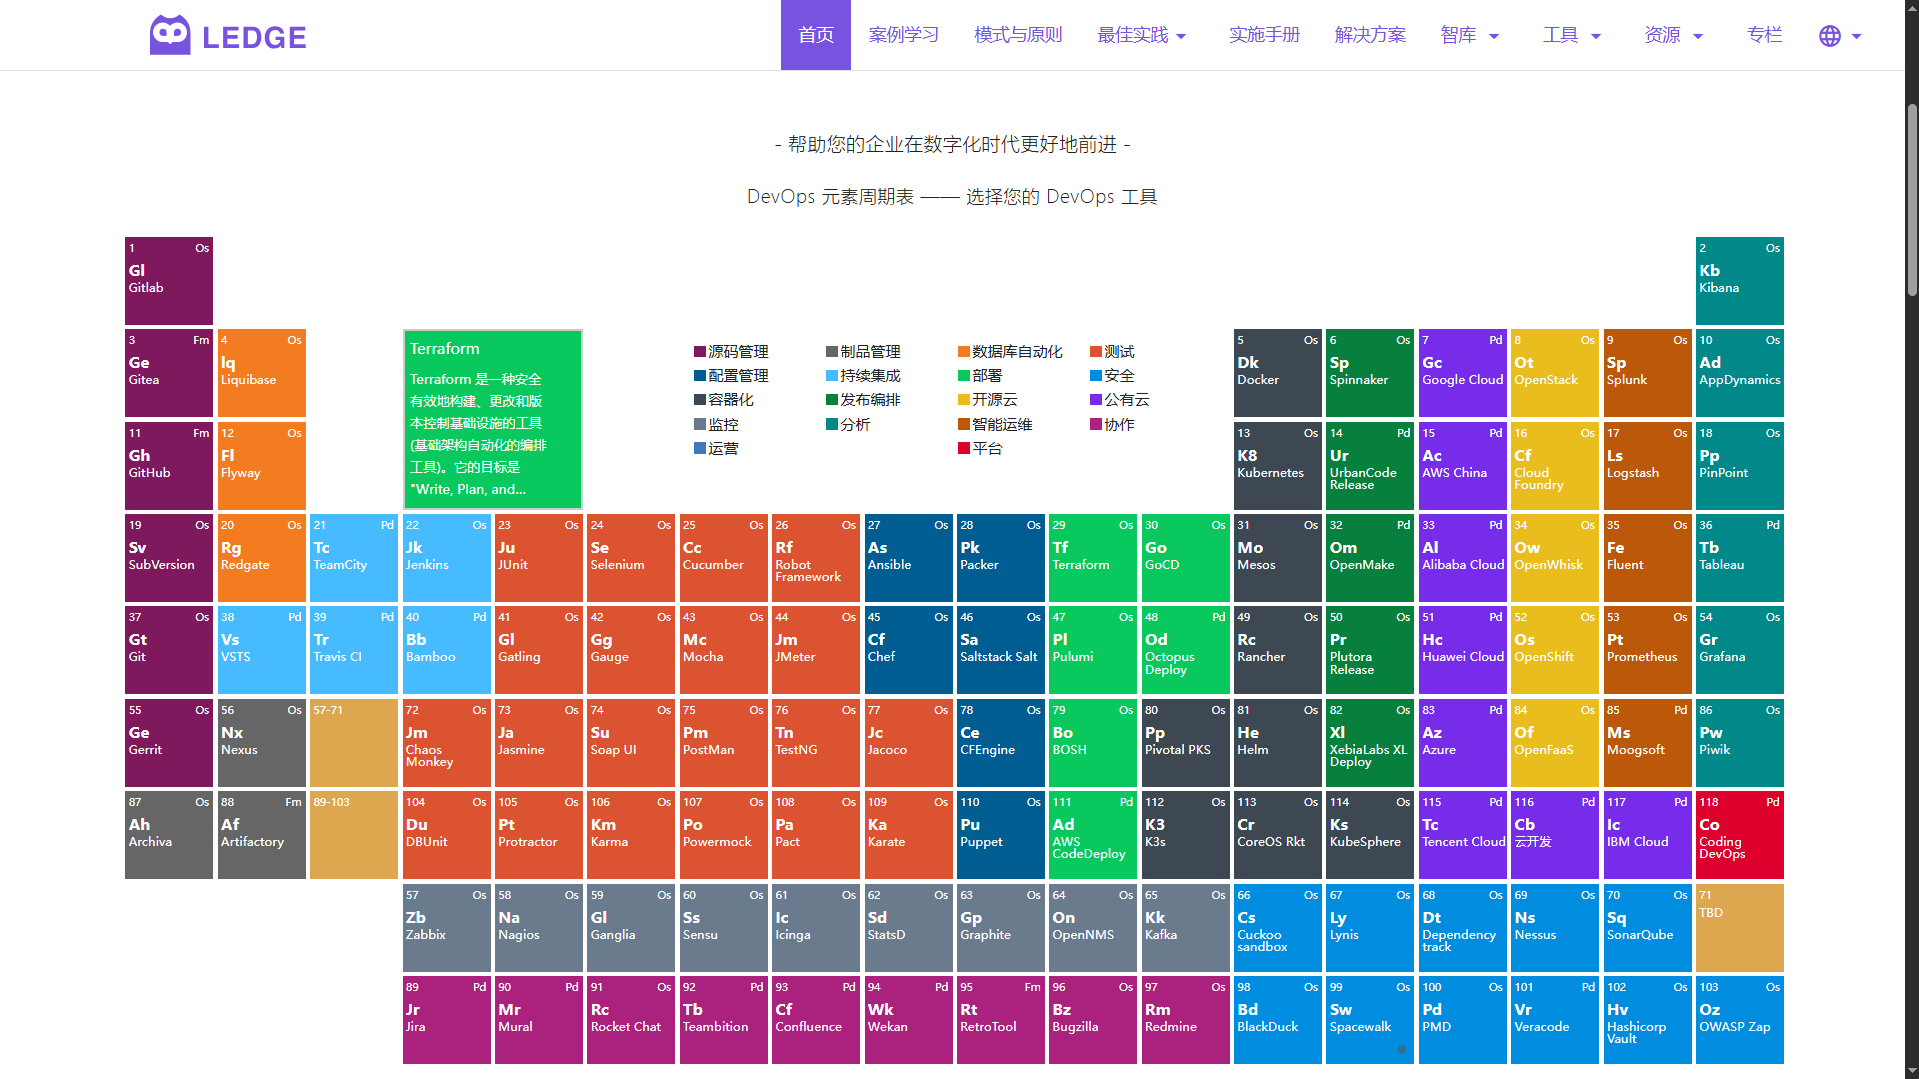Screen dimensions: 1919x1079
Task: Click the Redmine element tile
Action: 1186,1020
